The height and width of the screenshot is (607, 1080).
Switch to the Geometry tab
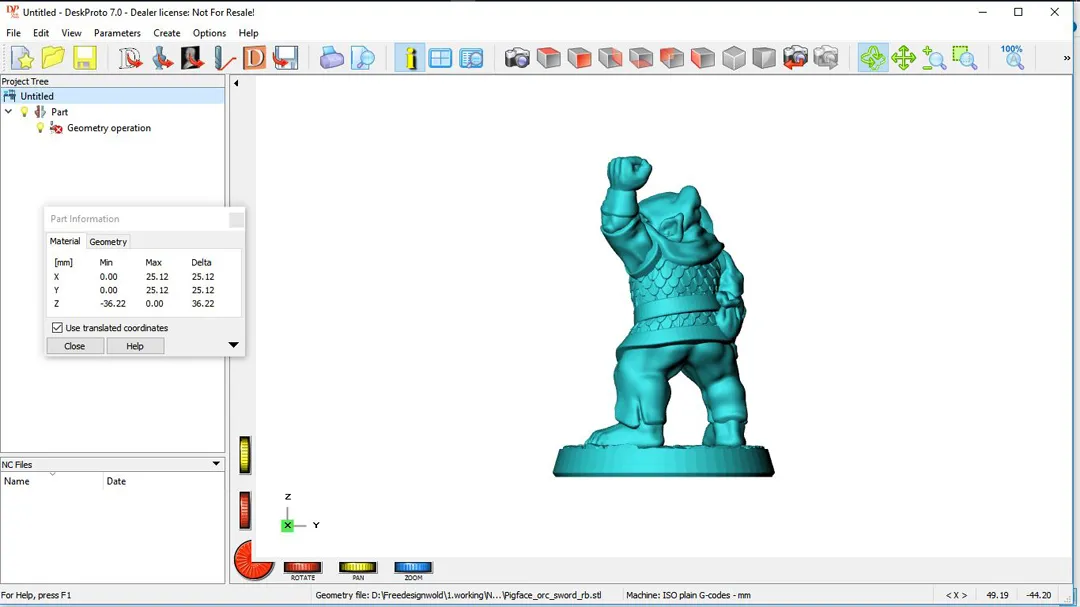coord(108,242)
